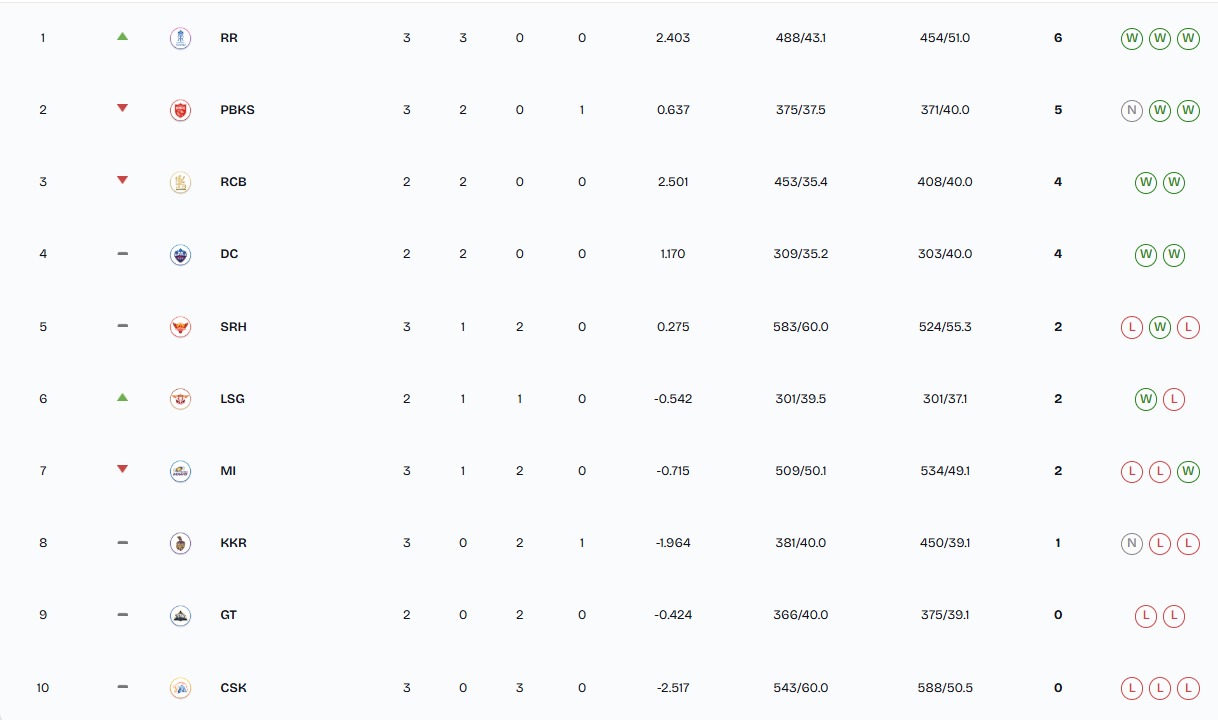Screen dimensions: 1218x720
Task: Open the CSK team name link
Action: pyautogui.click(x=233, y=688)
